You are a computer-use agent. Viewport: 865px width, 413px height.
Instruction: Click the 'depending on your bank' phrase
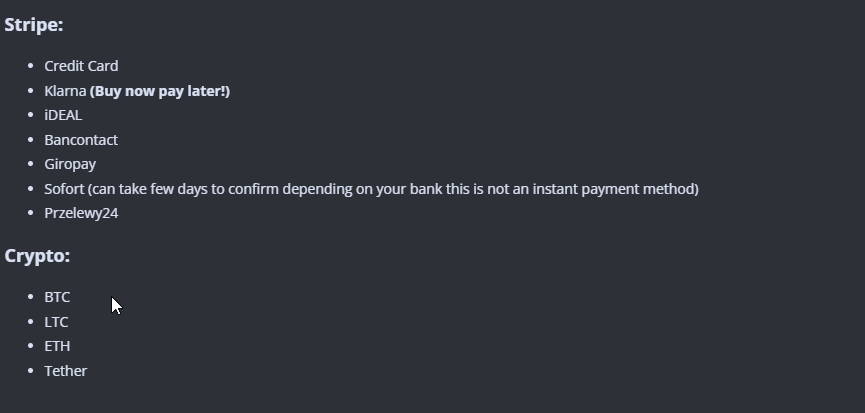(364, 189)
